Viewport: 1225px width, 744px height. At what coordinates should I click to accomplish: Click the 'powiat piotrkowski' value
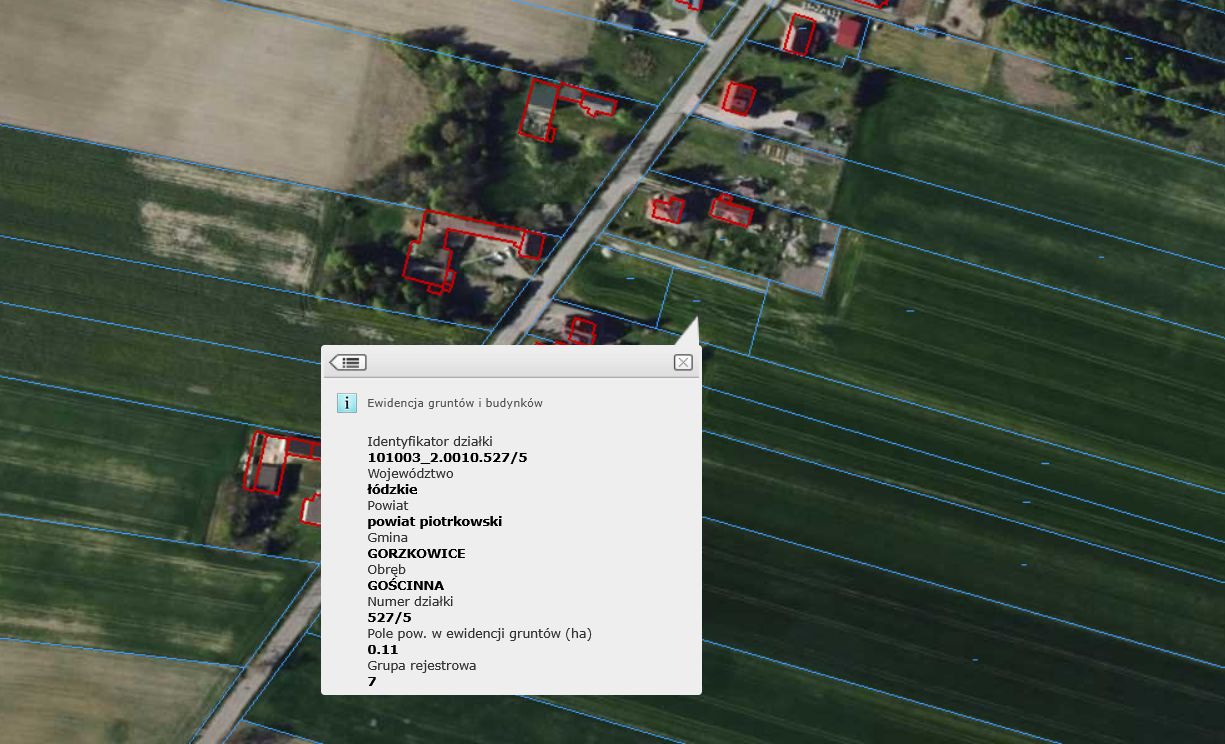tap(434, 521)
